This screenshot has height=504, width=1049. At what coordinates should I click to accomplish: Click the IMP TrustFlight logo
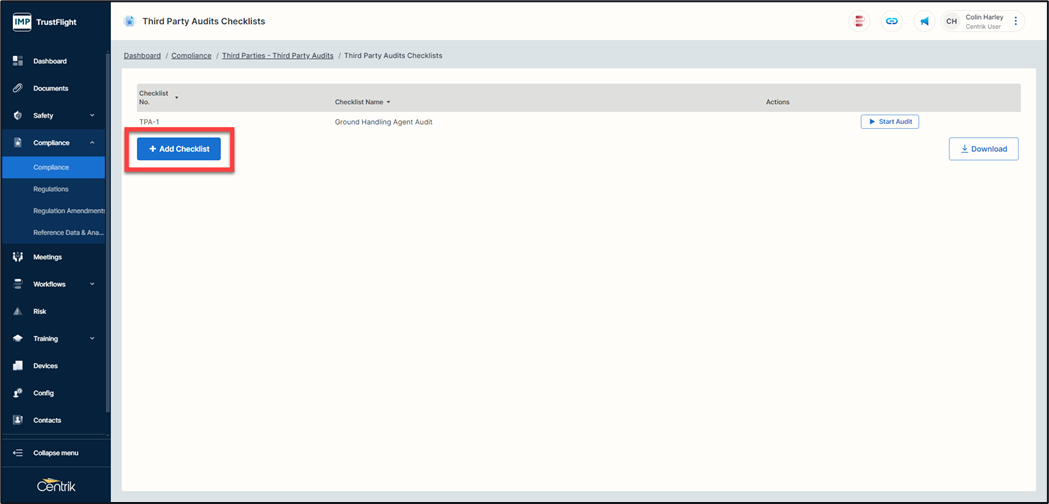45,21
